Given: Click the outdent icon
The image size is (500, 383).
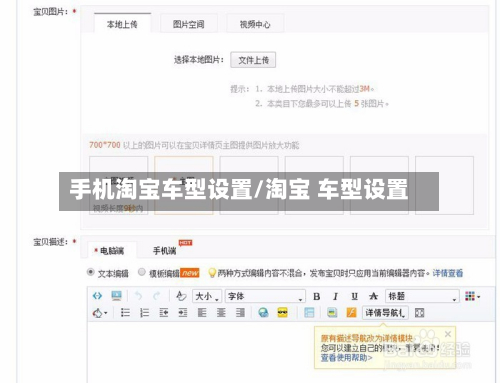Looking at the screenshot, I should pos(163,313).
